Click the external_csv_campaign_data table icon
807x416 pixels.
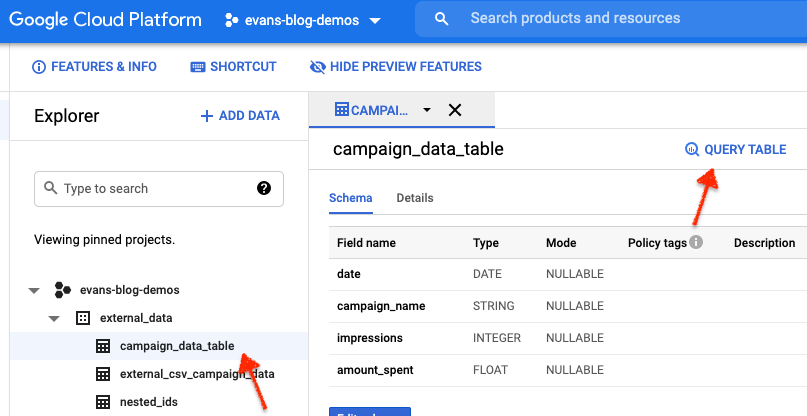tap(102, 374)
